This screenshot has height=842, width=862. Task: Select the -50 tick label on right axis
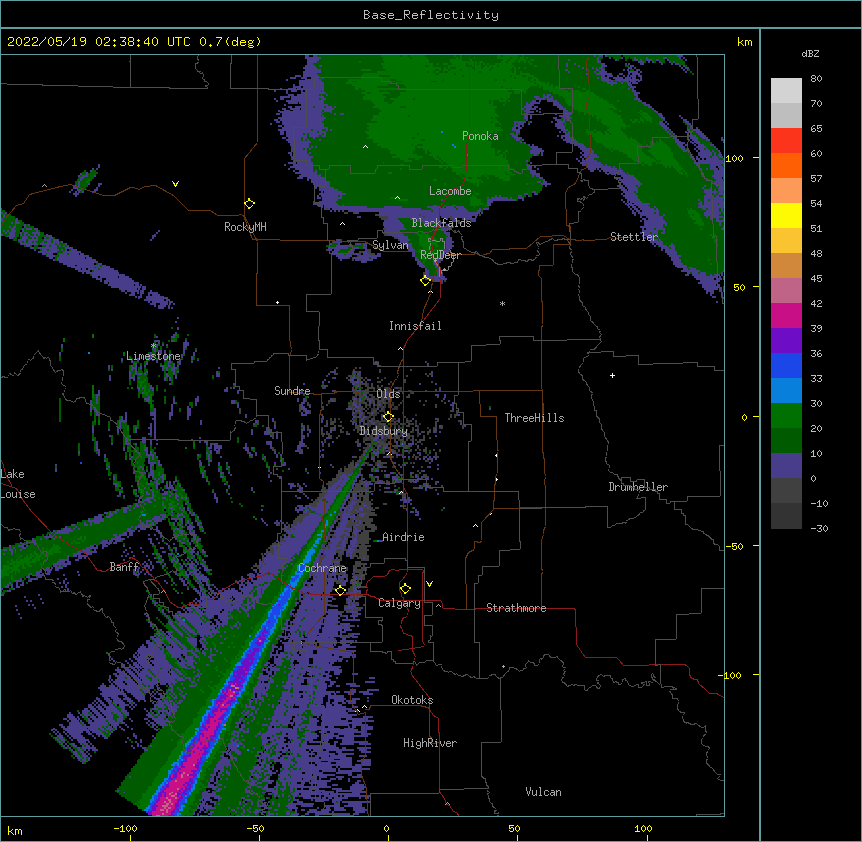pos(734,546)
